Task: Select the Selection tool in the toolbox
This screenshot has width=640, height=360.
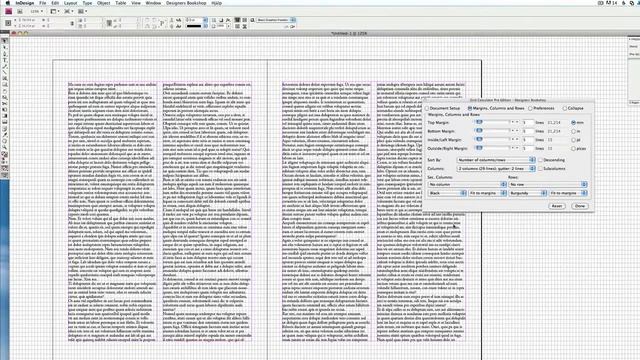Action: point(5,41)
